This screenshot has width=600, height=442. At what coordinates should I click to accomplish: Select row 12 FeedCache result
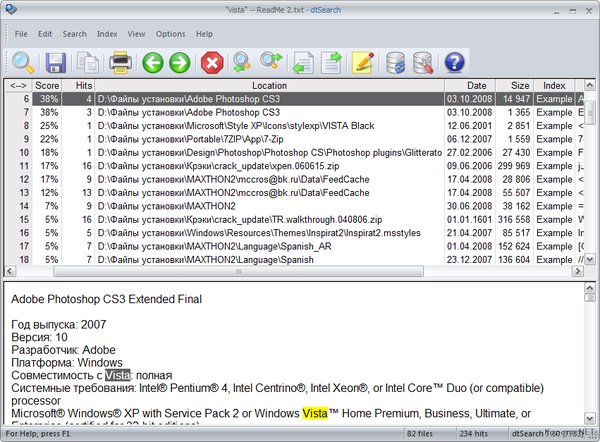294,179
